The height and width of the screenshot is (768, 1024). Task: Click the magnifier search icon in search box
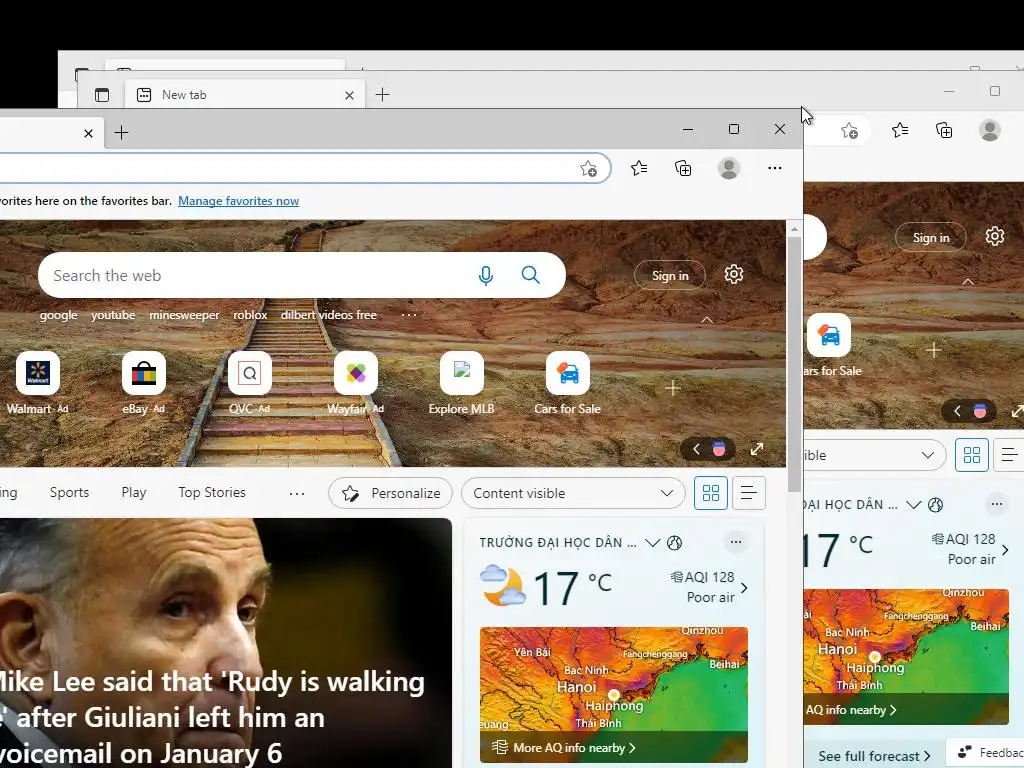(530, 275)
